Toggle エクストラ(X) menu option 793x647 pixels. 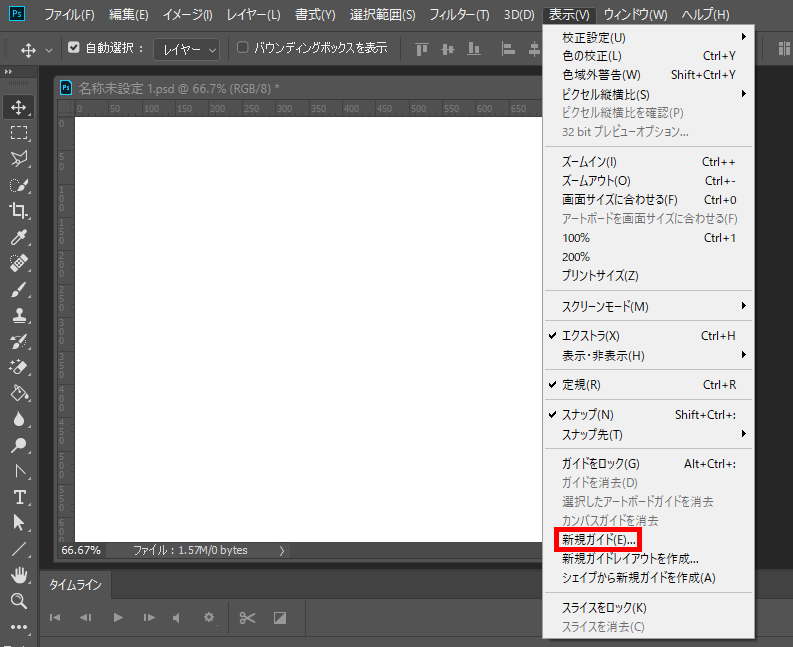(x=648, y=336)
